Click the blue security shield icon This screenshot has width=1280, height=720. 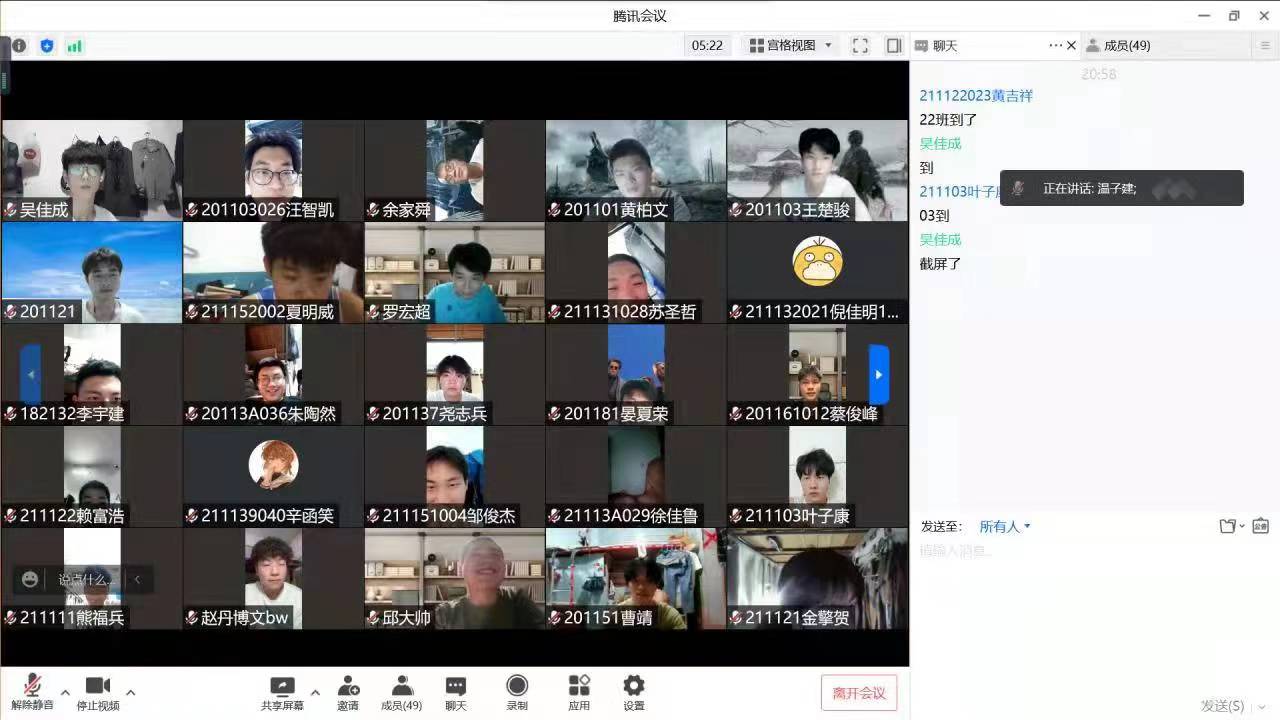point(47,46)
